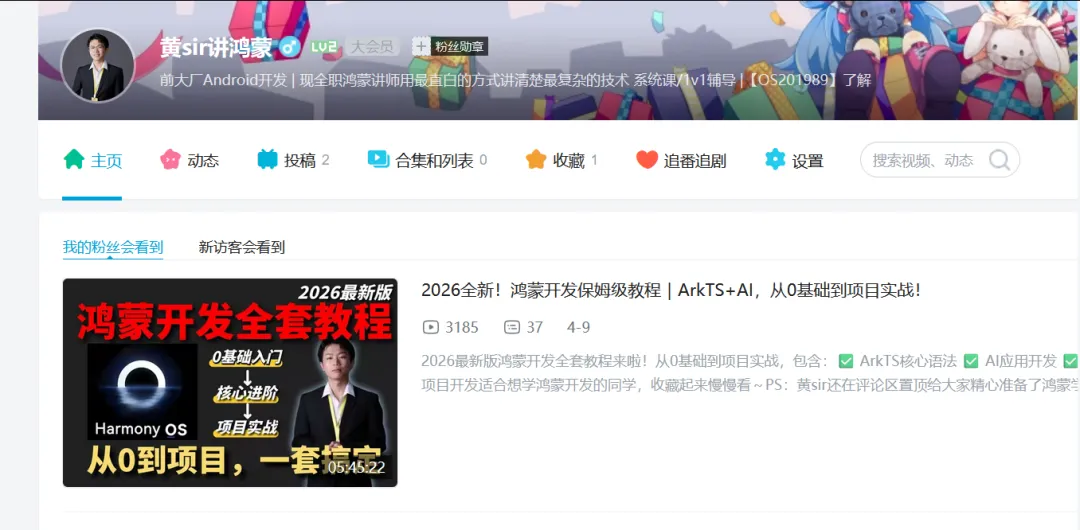The height and width of the screenshot is (530, 1080).
Task: Select the 新访客会看到 sub-tab
Action: 242,247
